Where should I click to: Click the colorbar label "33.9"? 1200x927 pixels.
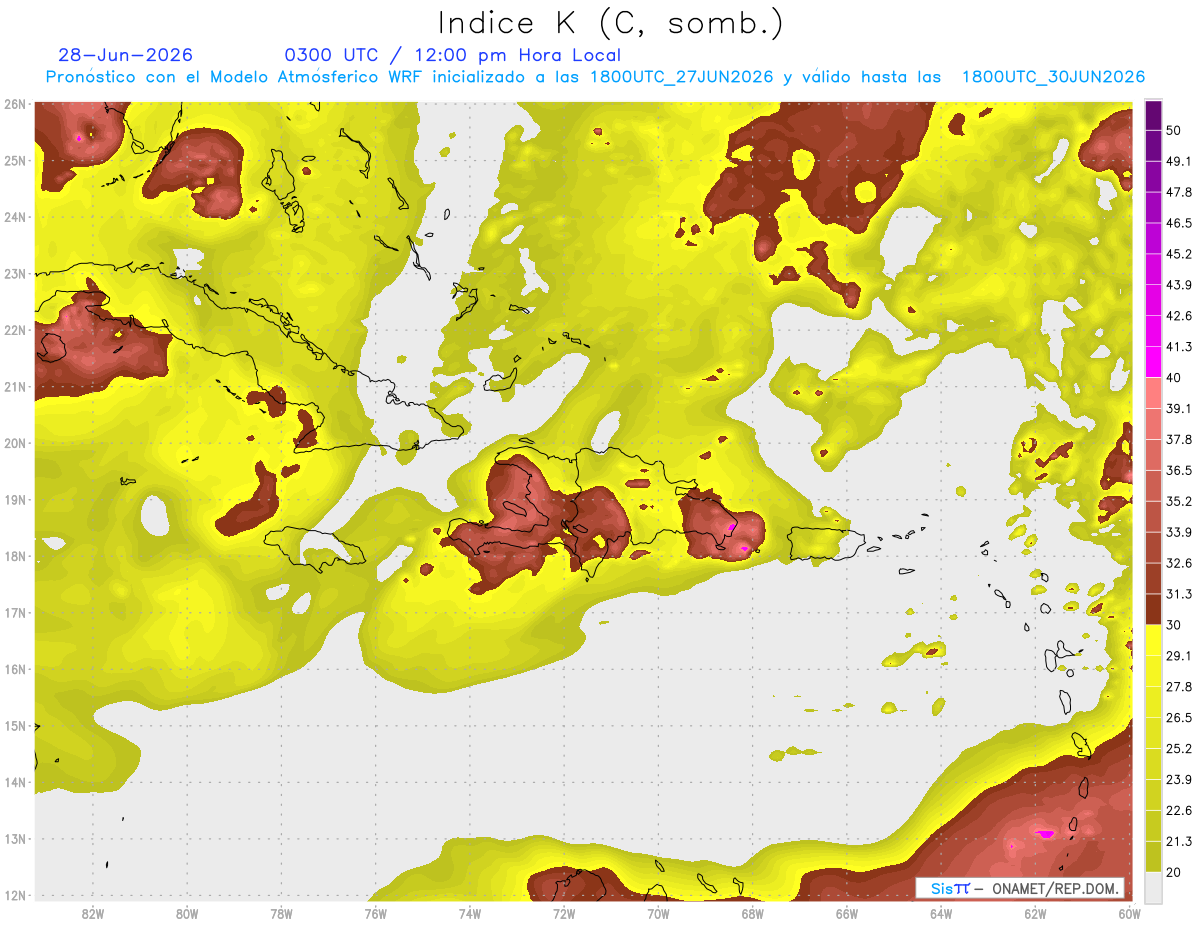pos(1178,532)
